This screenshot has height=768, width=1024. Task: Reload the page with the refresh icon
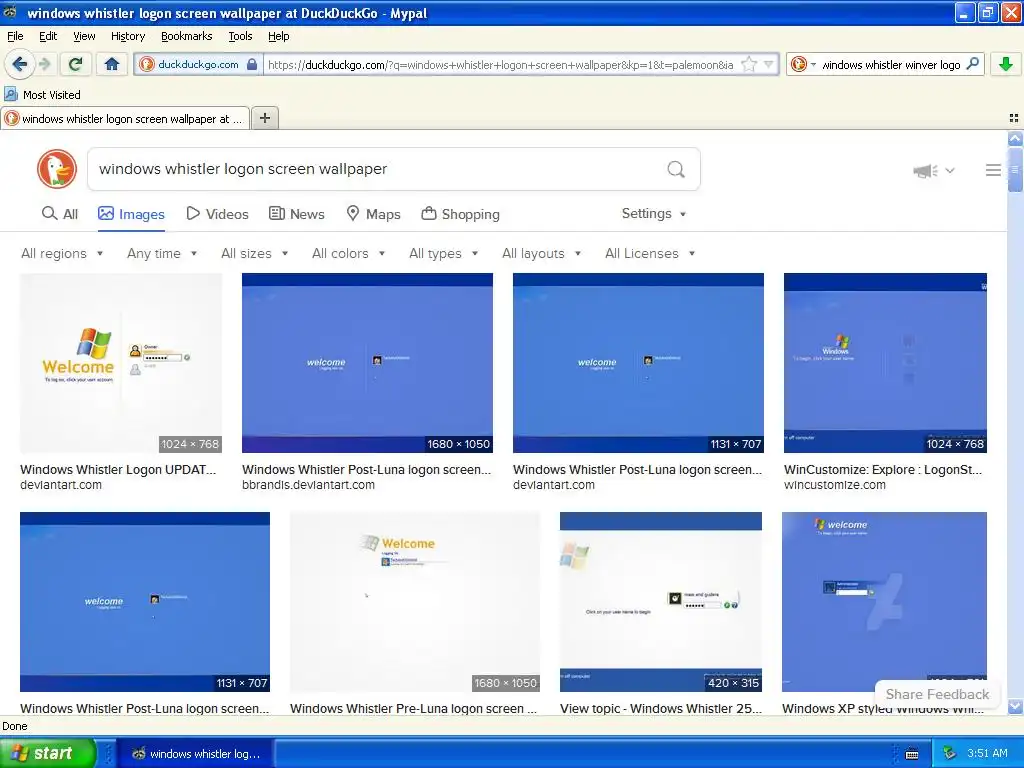point(75,64)
